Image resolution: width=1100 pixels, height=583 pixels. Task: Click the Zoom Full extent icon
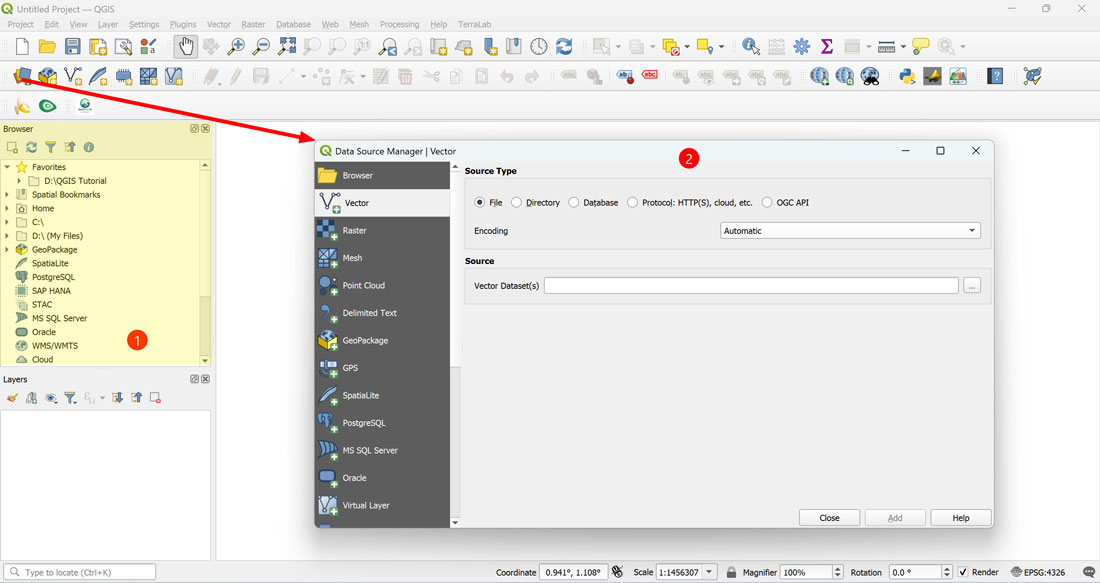click(x=287, y=47)
